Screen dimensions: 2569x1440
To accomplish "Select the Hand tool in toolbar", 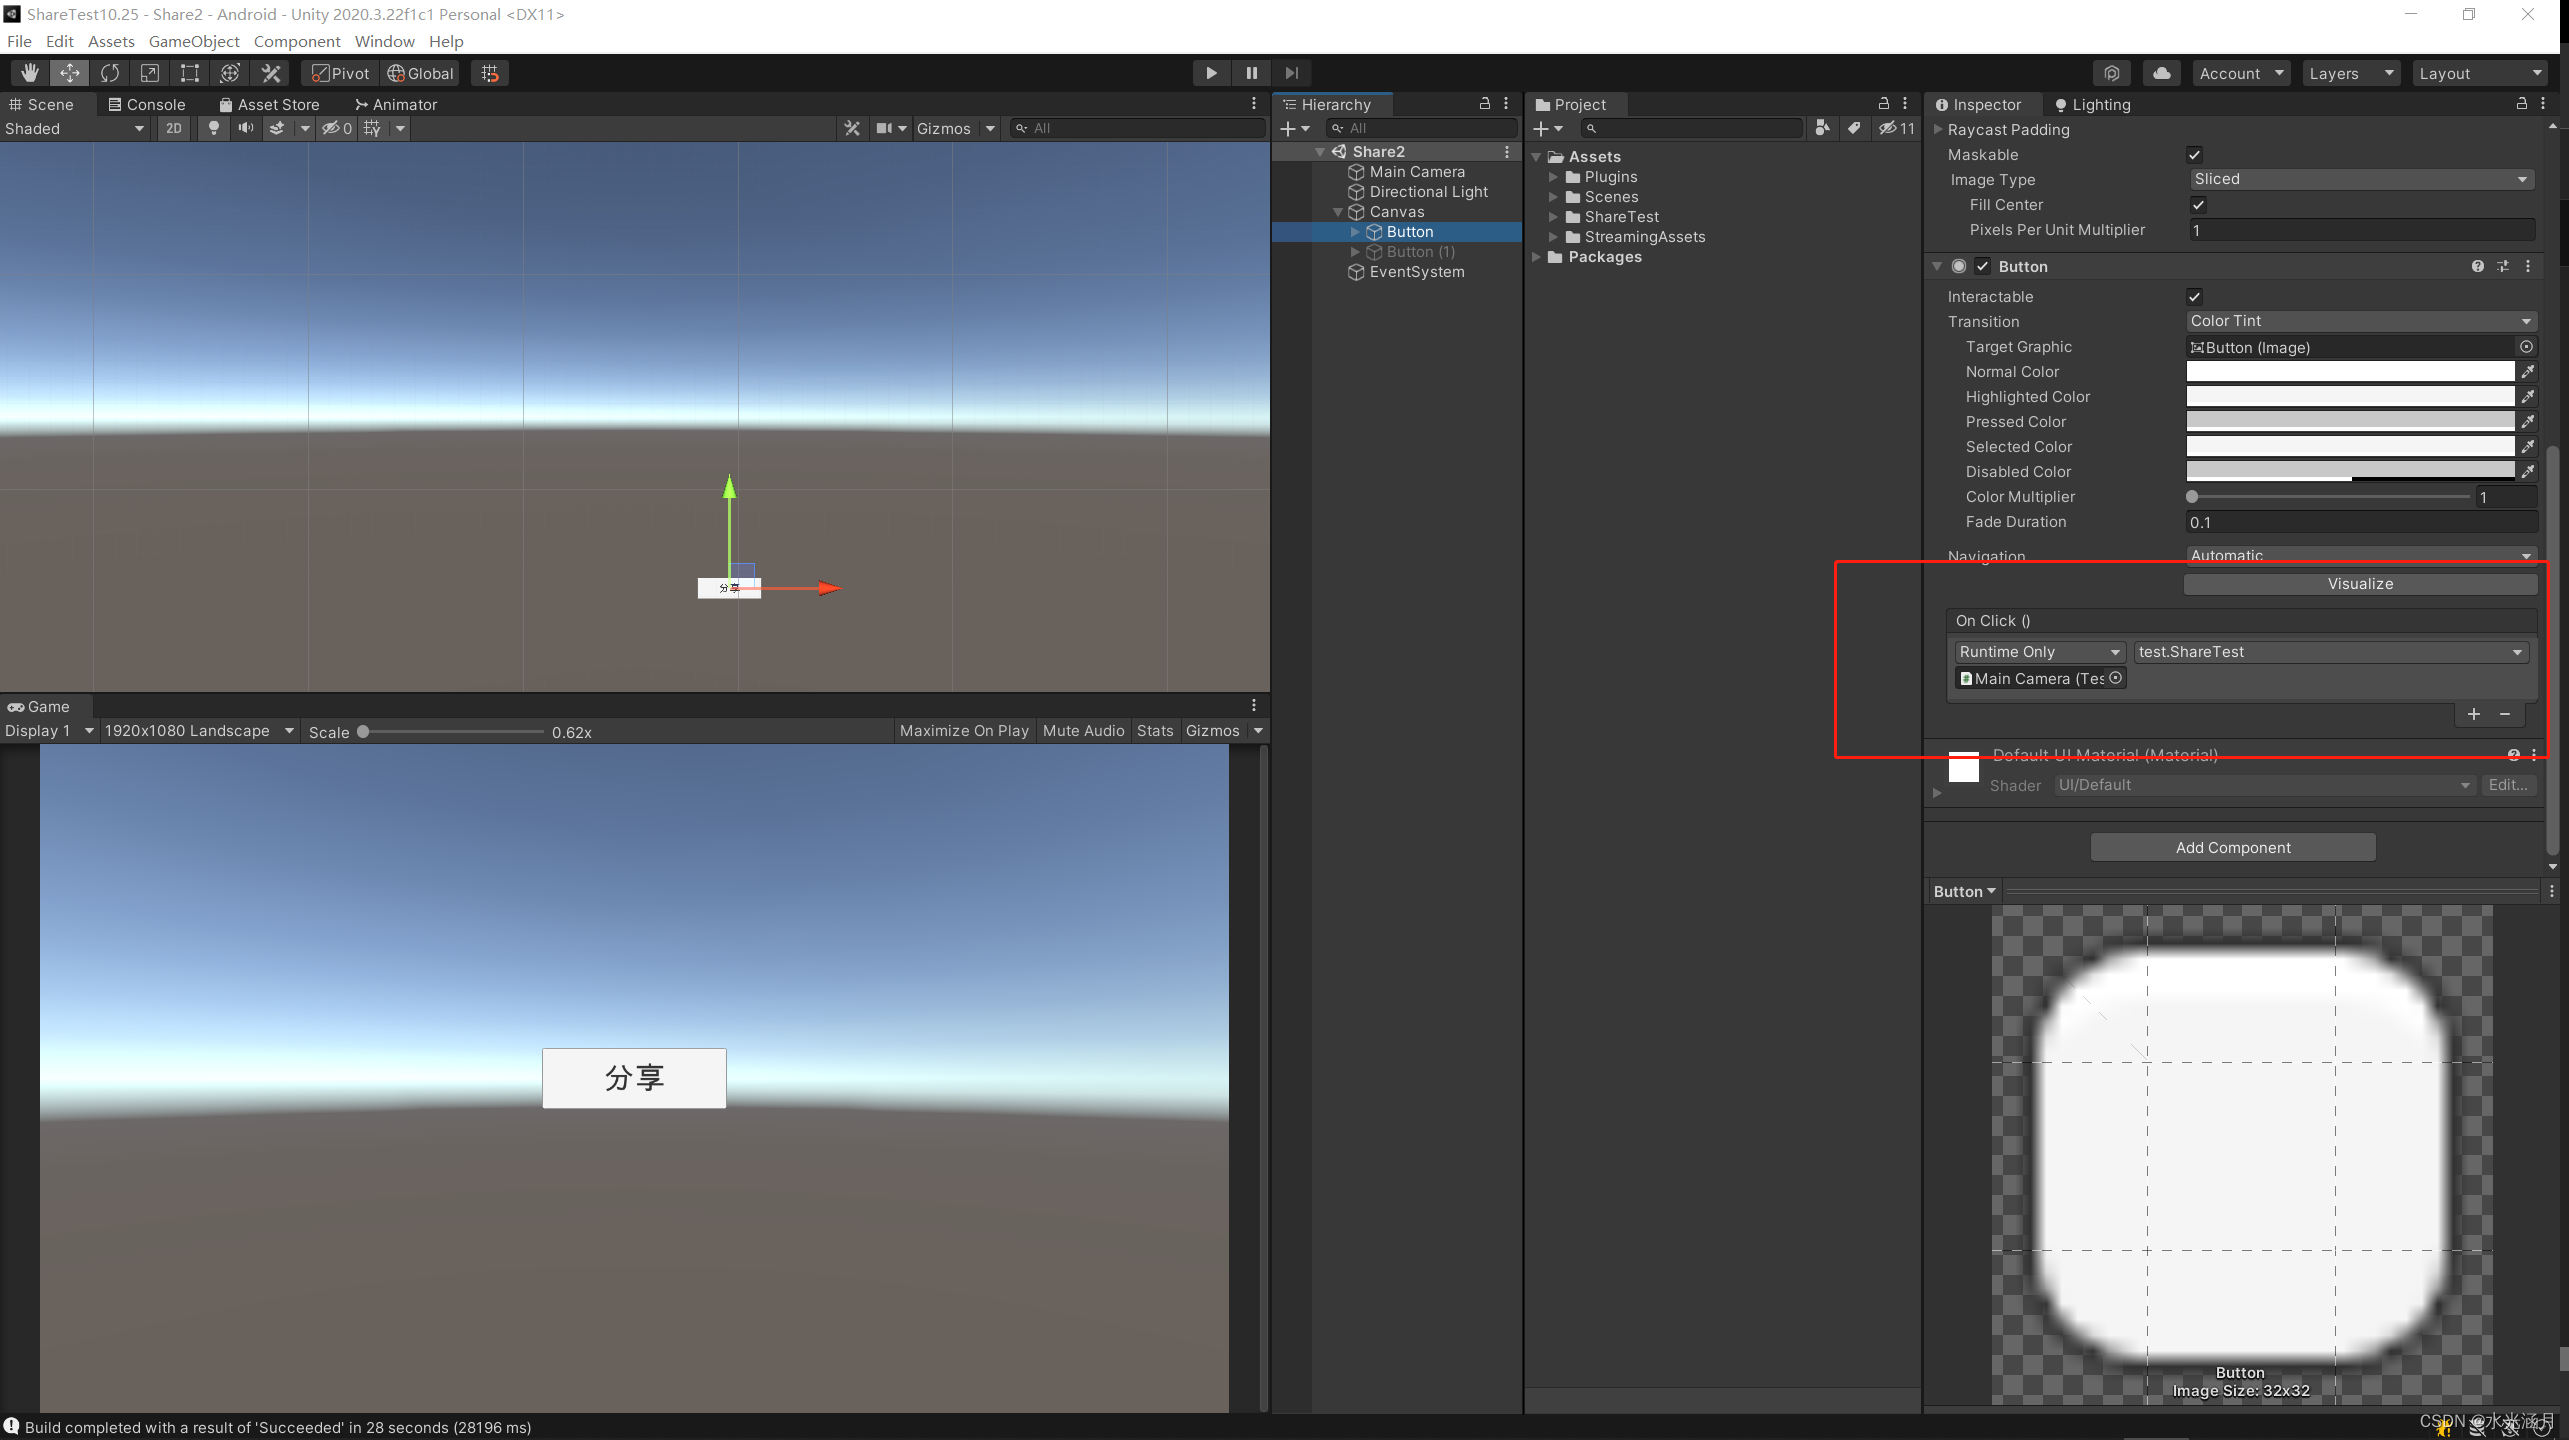I will click(30, 73).
